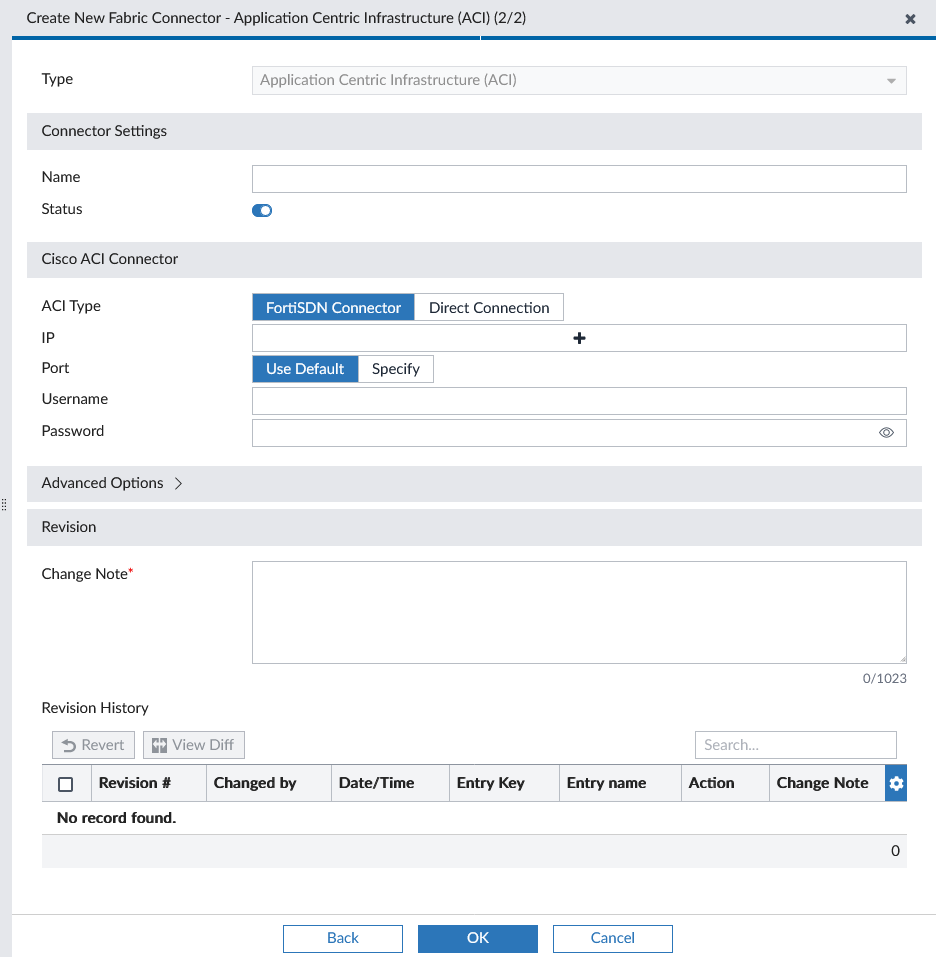Open the Type dropdown
936x957 pixels.
pyautogui.click(x=890, y=80)
